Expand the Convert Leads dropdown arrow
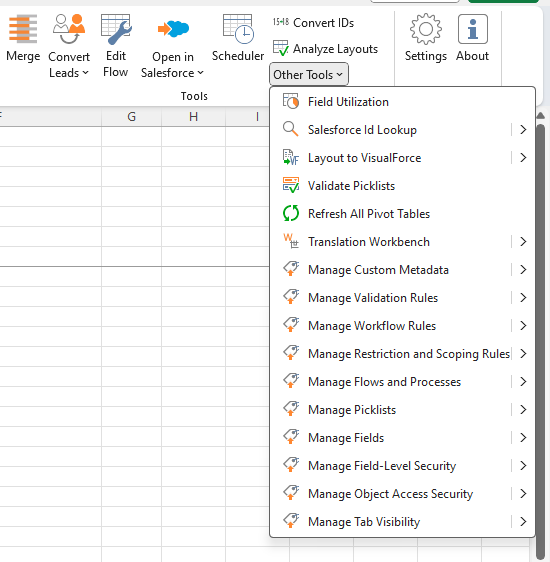550x562 pixels. tap(85, 73)
